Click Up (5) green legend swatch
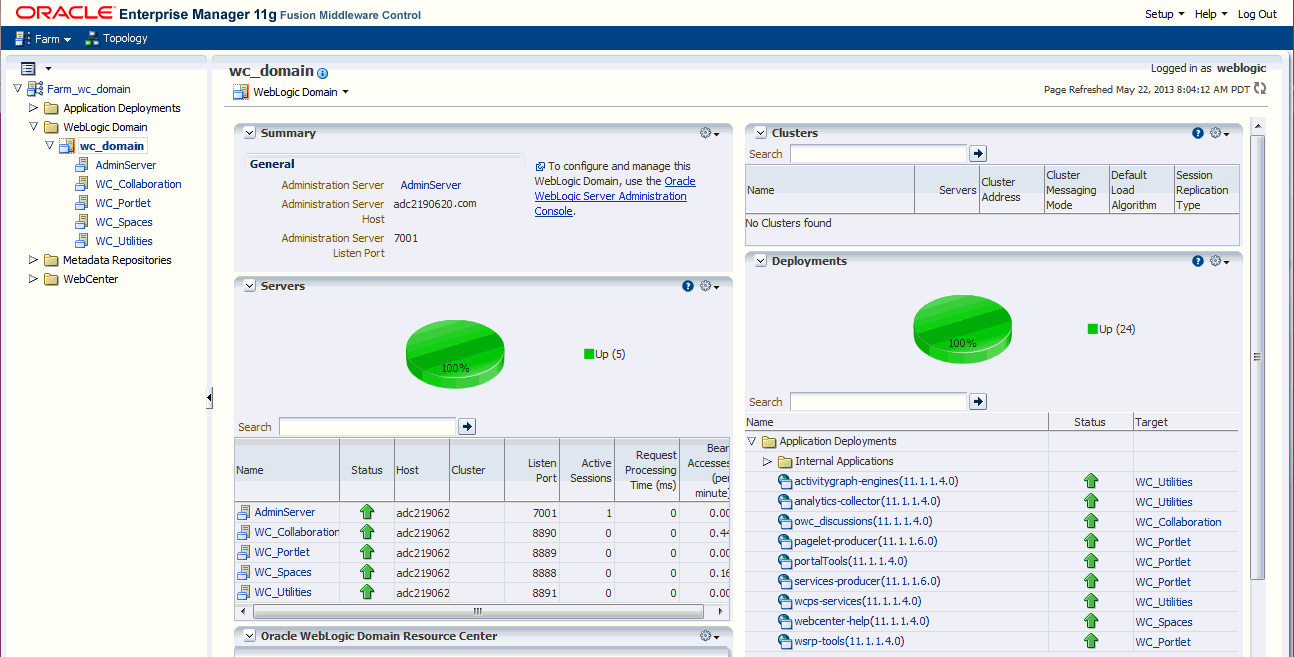 pyautogui.click(x=589, y=354)
